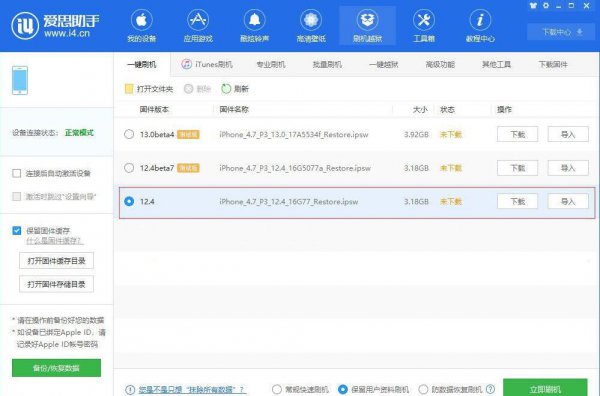
Task: Click 导入 for 13.0beta4 firmware
Action: 568,134
